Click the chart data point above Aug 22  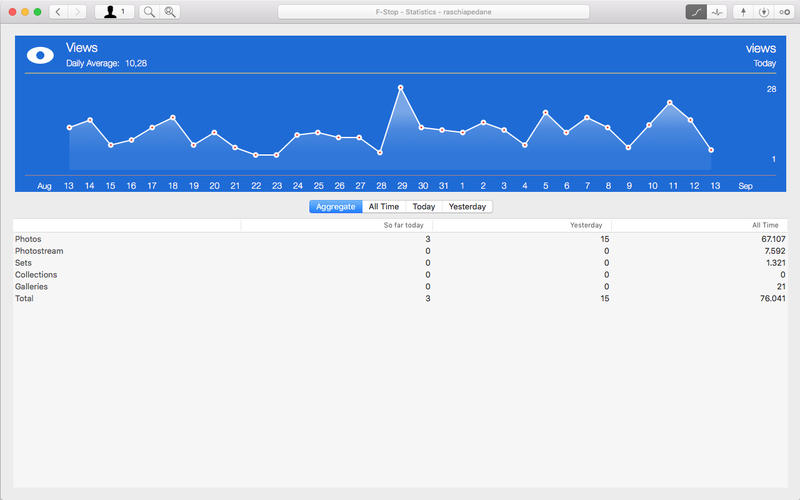[x=256, y=155]
